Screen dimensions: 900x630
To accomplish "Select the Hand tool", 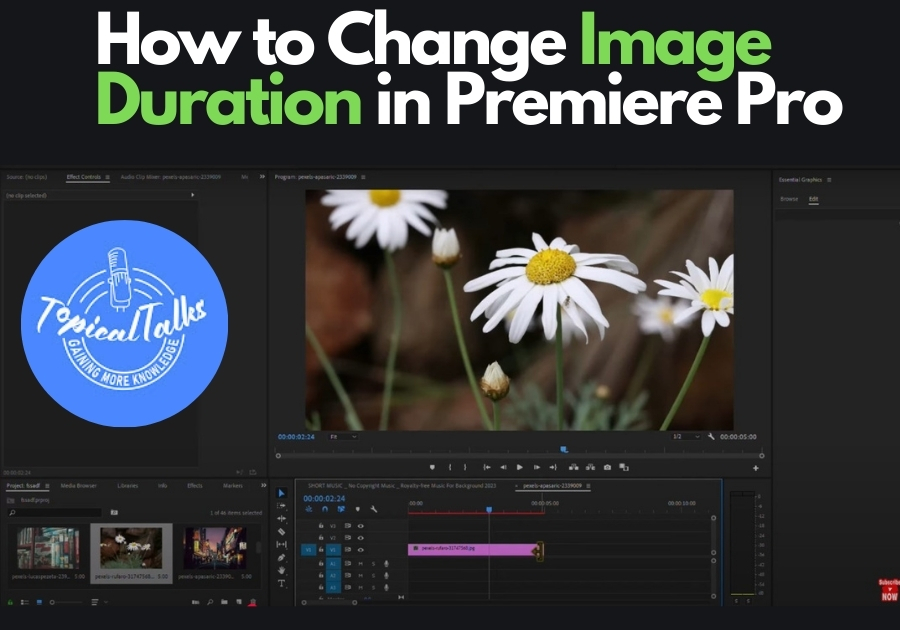I will click(281, 570).
